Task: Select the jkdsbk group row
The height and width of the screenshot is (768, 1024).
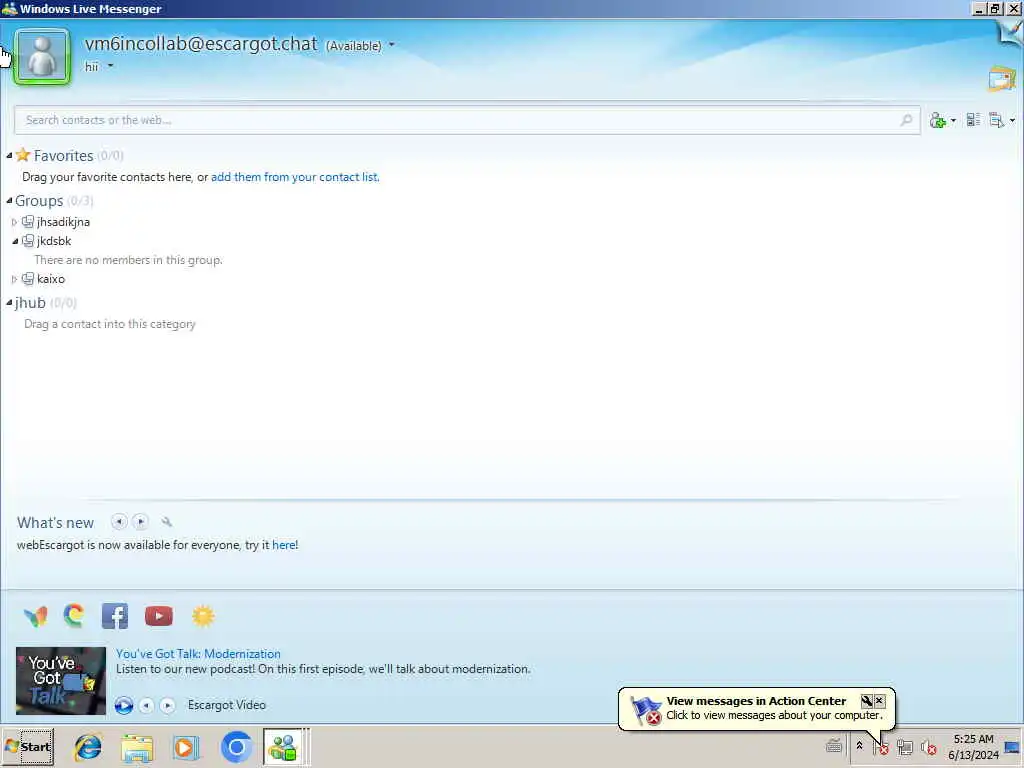Action: (54, 241)
